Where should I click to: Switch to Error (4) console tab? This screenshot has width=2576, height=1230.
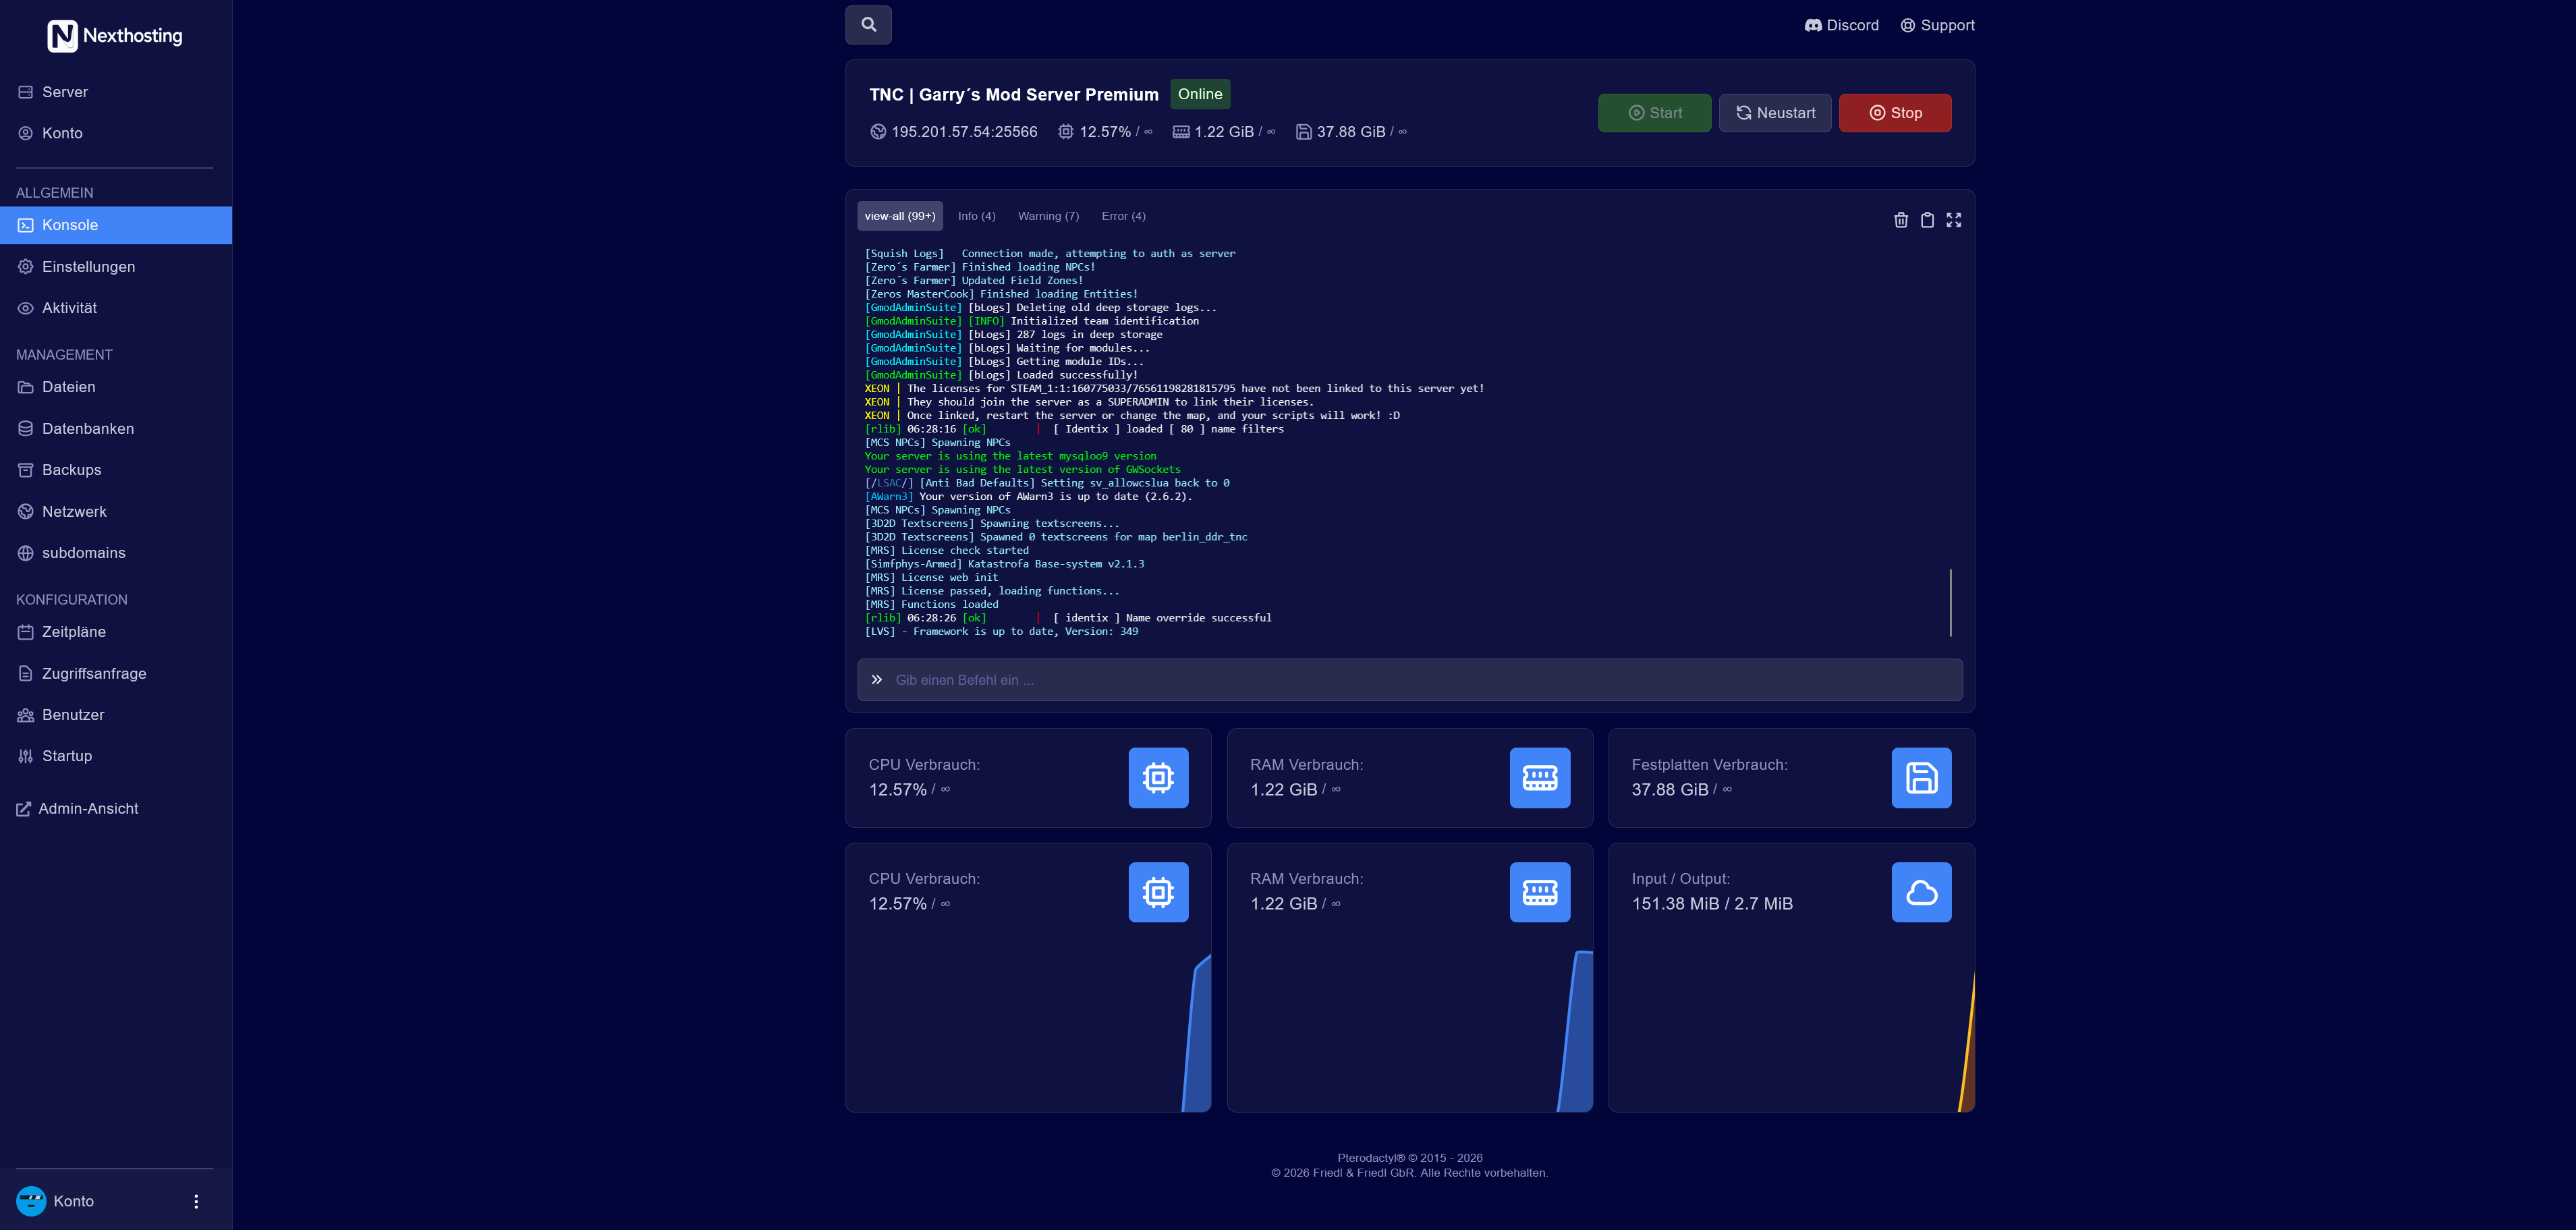pos(1123,216)
